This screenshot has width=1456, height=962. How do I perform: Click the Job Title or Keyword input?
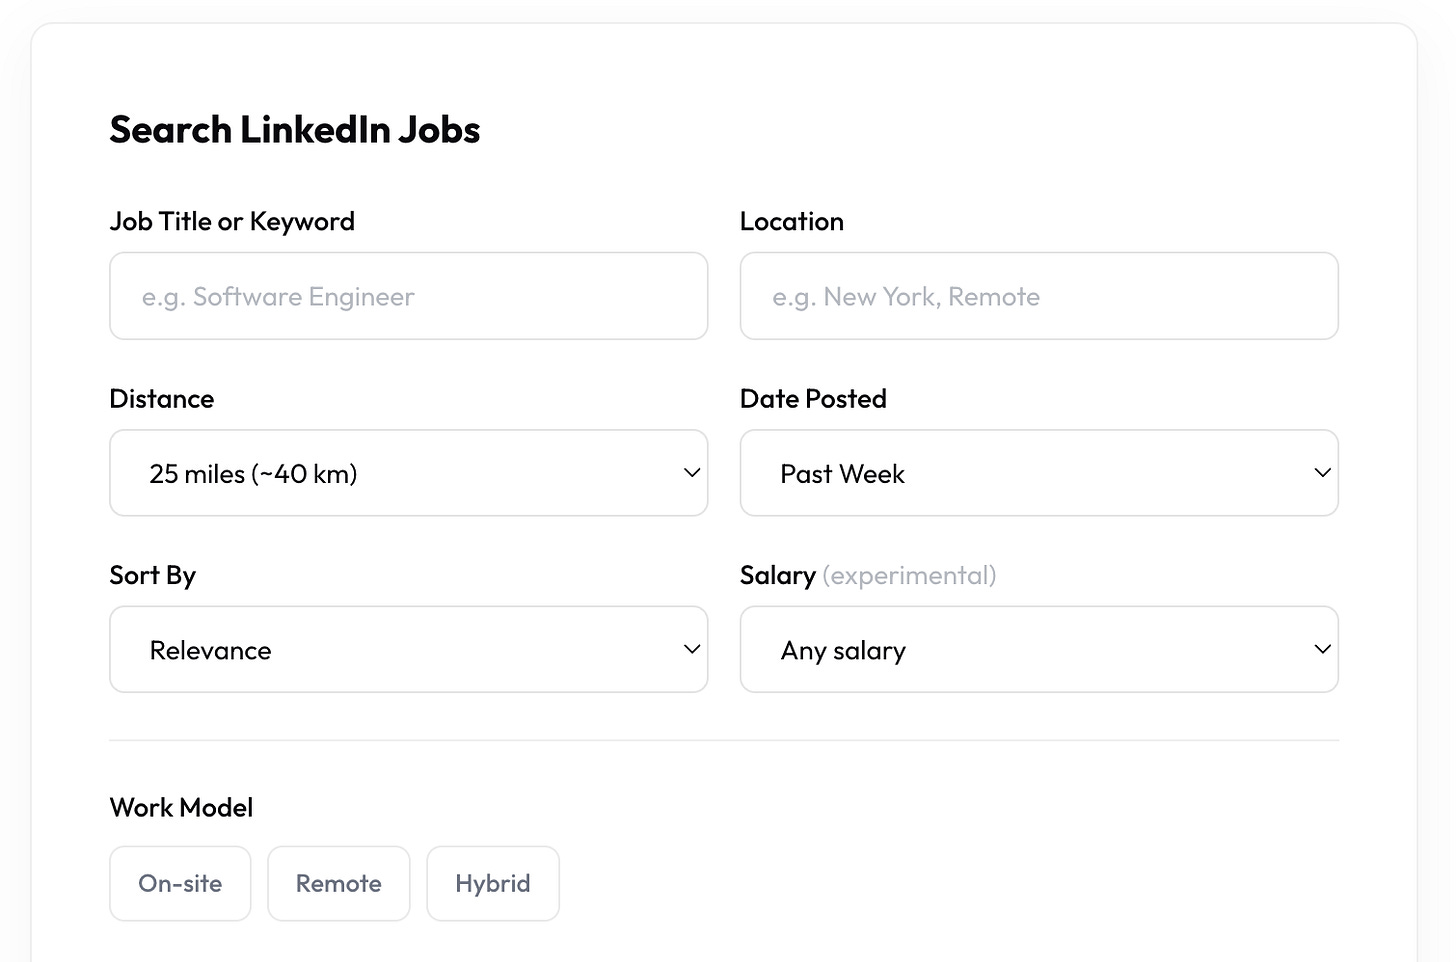coord(408,296)
